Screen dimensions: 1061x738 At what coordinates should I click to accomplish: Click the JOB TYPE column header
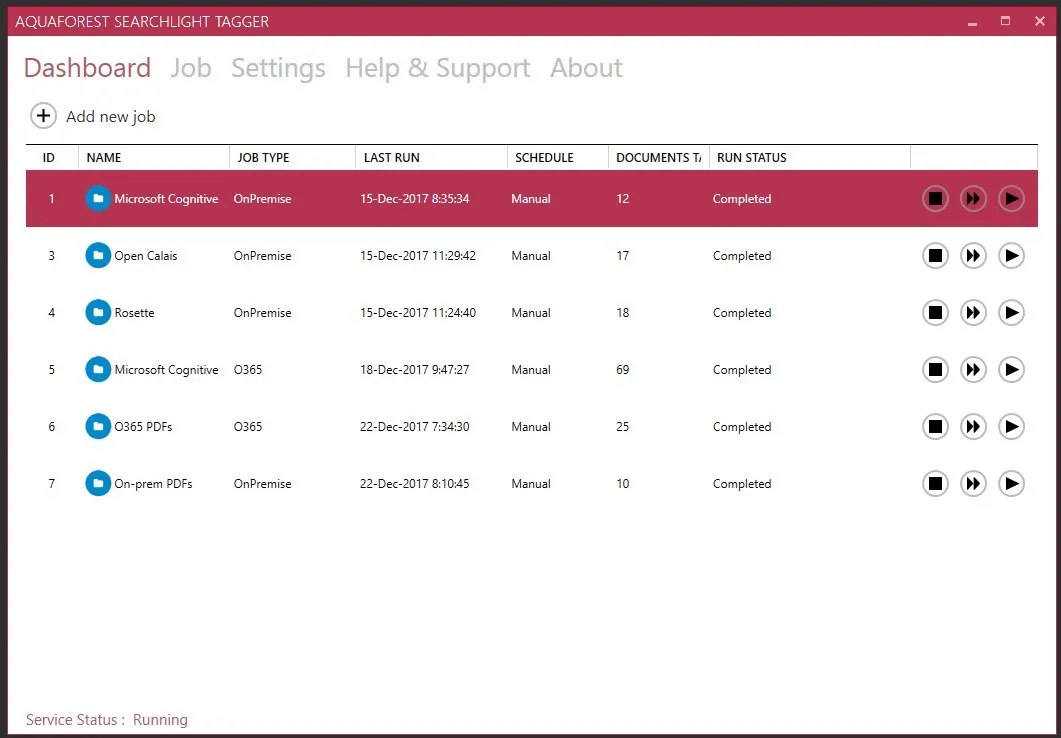point(262,158)
